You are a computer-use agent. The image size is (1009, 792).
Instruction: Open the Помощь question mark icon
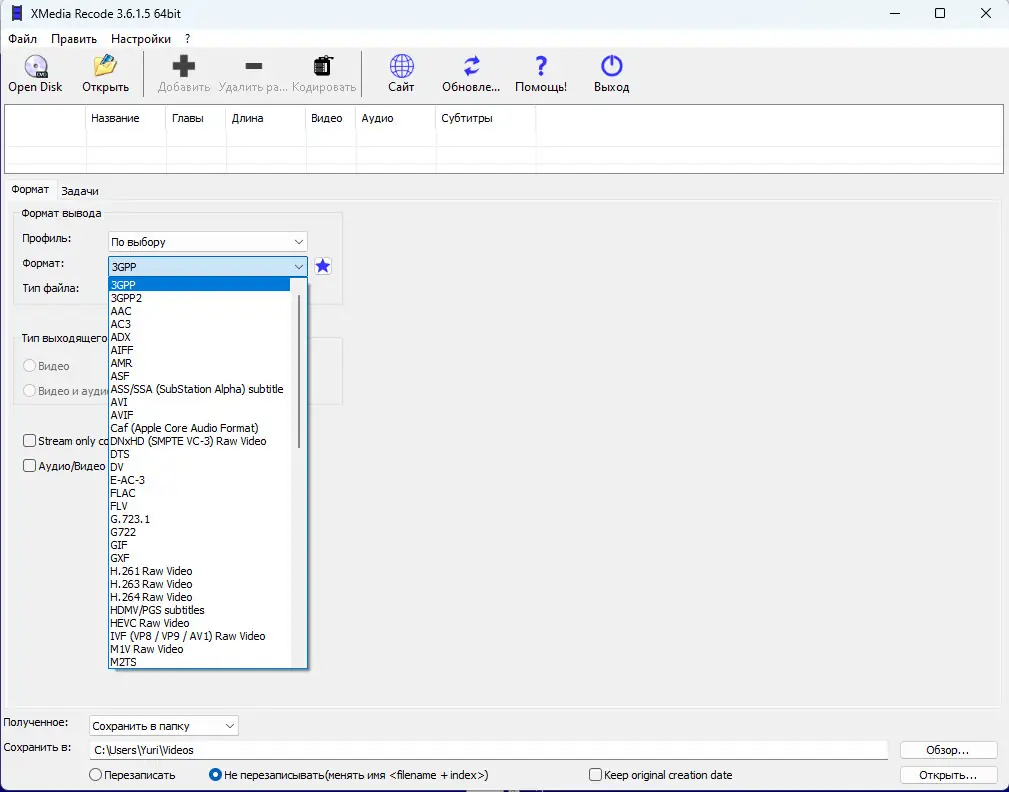(x=541, y=66)
